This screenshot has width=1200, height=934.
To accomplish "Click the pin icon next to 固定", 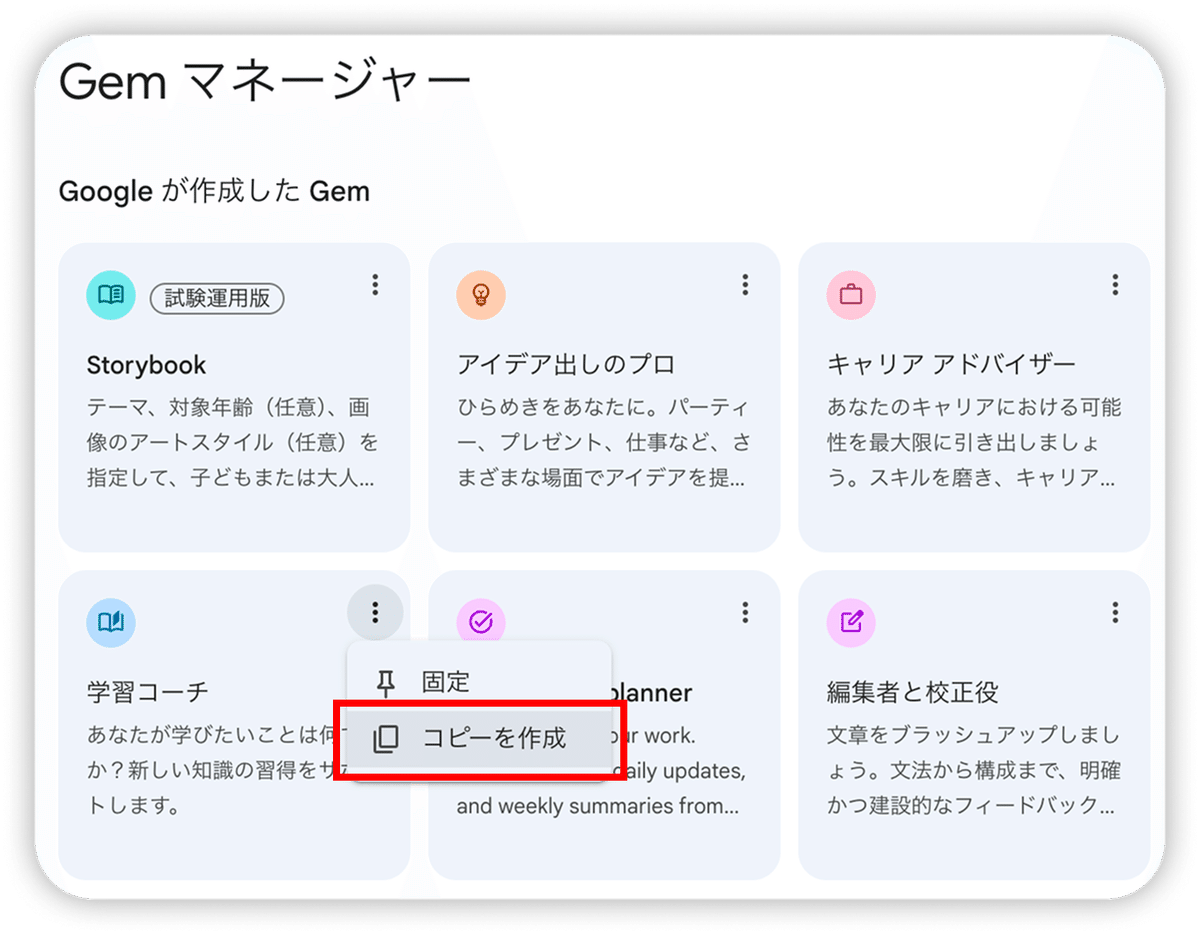I will (385, 683).
